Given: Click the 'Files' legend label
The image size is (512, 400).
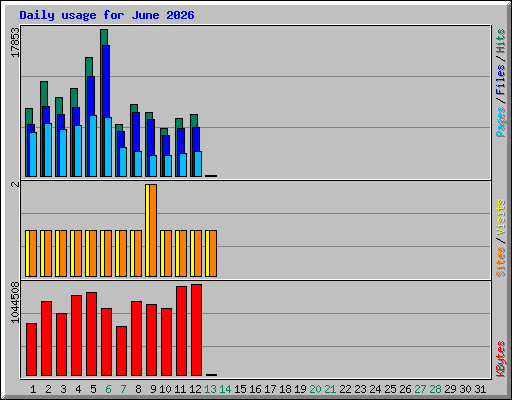Looking at the screenshot, I should point(500,80).
